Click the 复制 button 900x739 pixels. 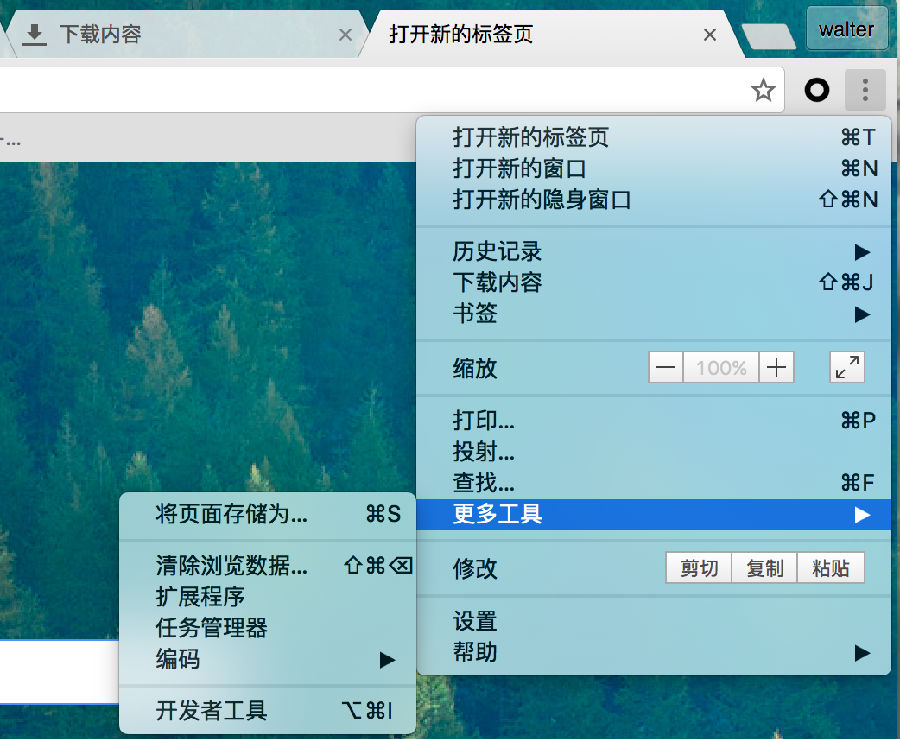[x=765, y=568]
